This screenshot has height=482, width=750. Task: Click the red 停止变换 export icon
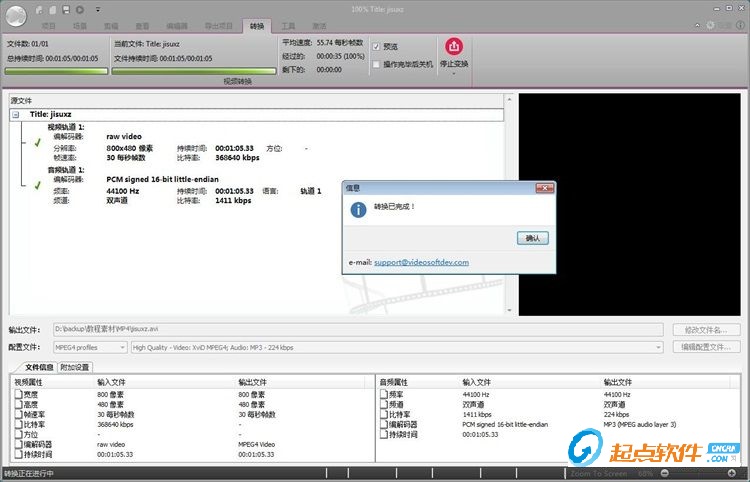coord(454,46)
